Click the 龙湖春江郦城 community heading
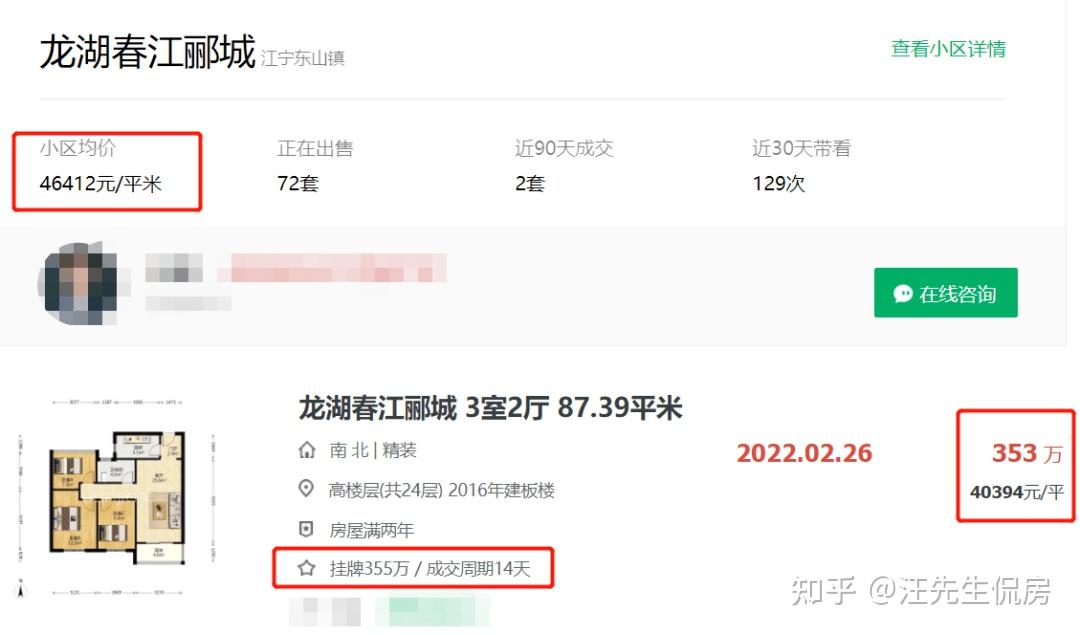Viewport: 1080px width, 635px height. (x=147, y=52)
